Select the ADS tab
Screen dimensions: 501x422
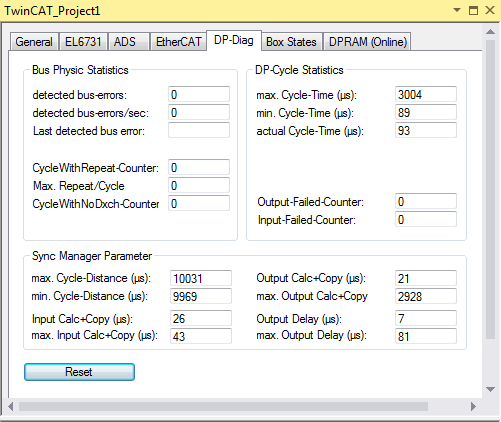click(128, 42)
